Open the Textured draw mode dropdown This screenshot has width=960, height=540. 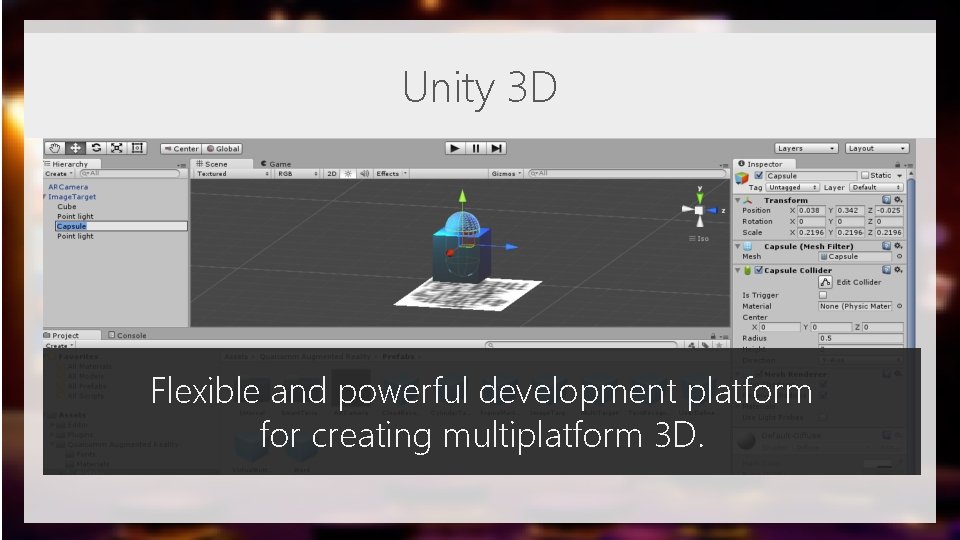click(x=233, y=174)
